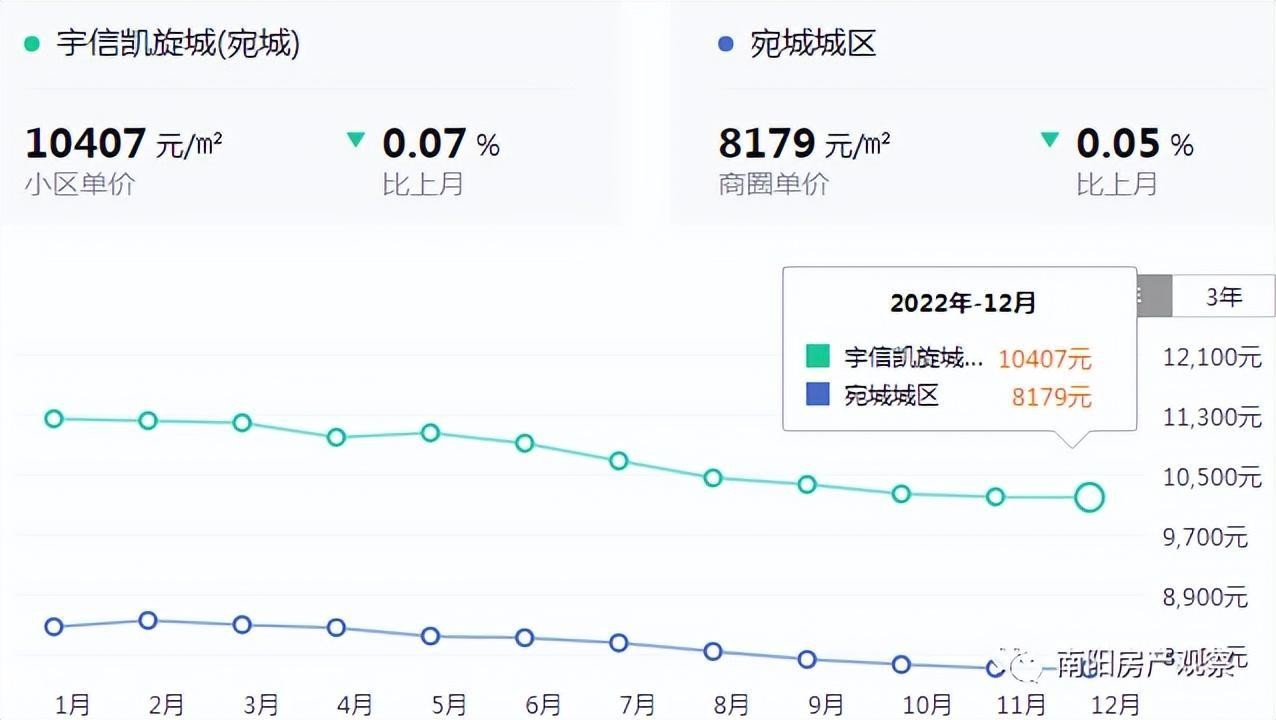This screenshot has width=1276, height=720.
Task: Click the down arrow next to 0.05%
Action: (x=1049, y=140)
